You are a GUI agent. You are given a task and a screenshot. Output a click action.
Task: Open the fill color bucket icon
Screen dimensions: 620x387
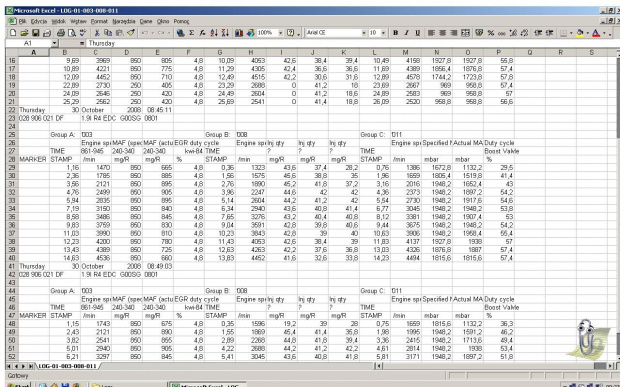[580, 33]
